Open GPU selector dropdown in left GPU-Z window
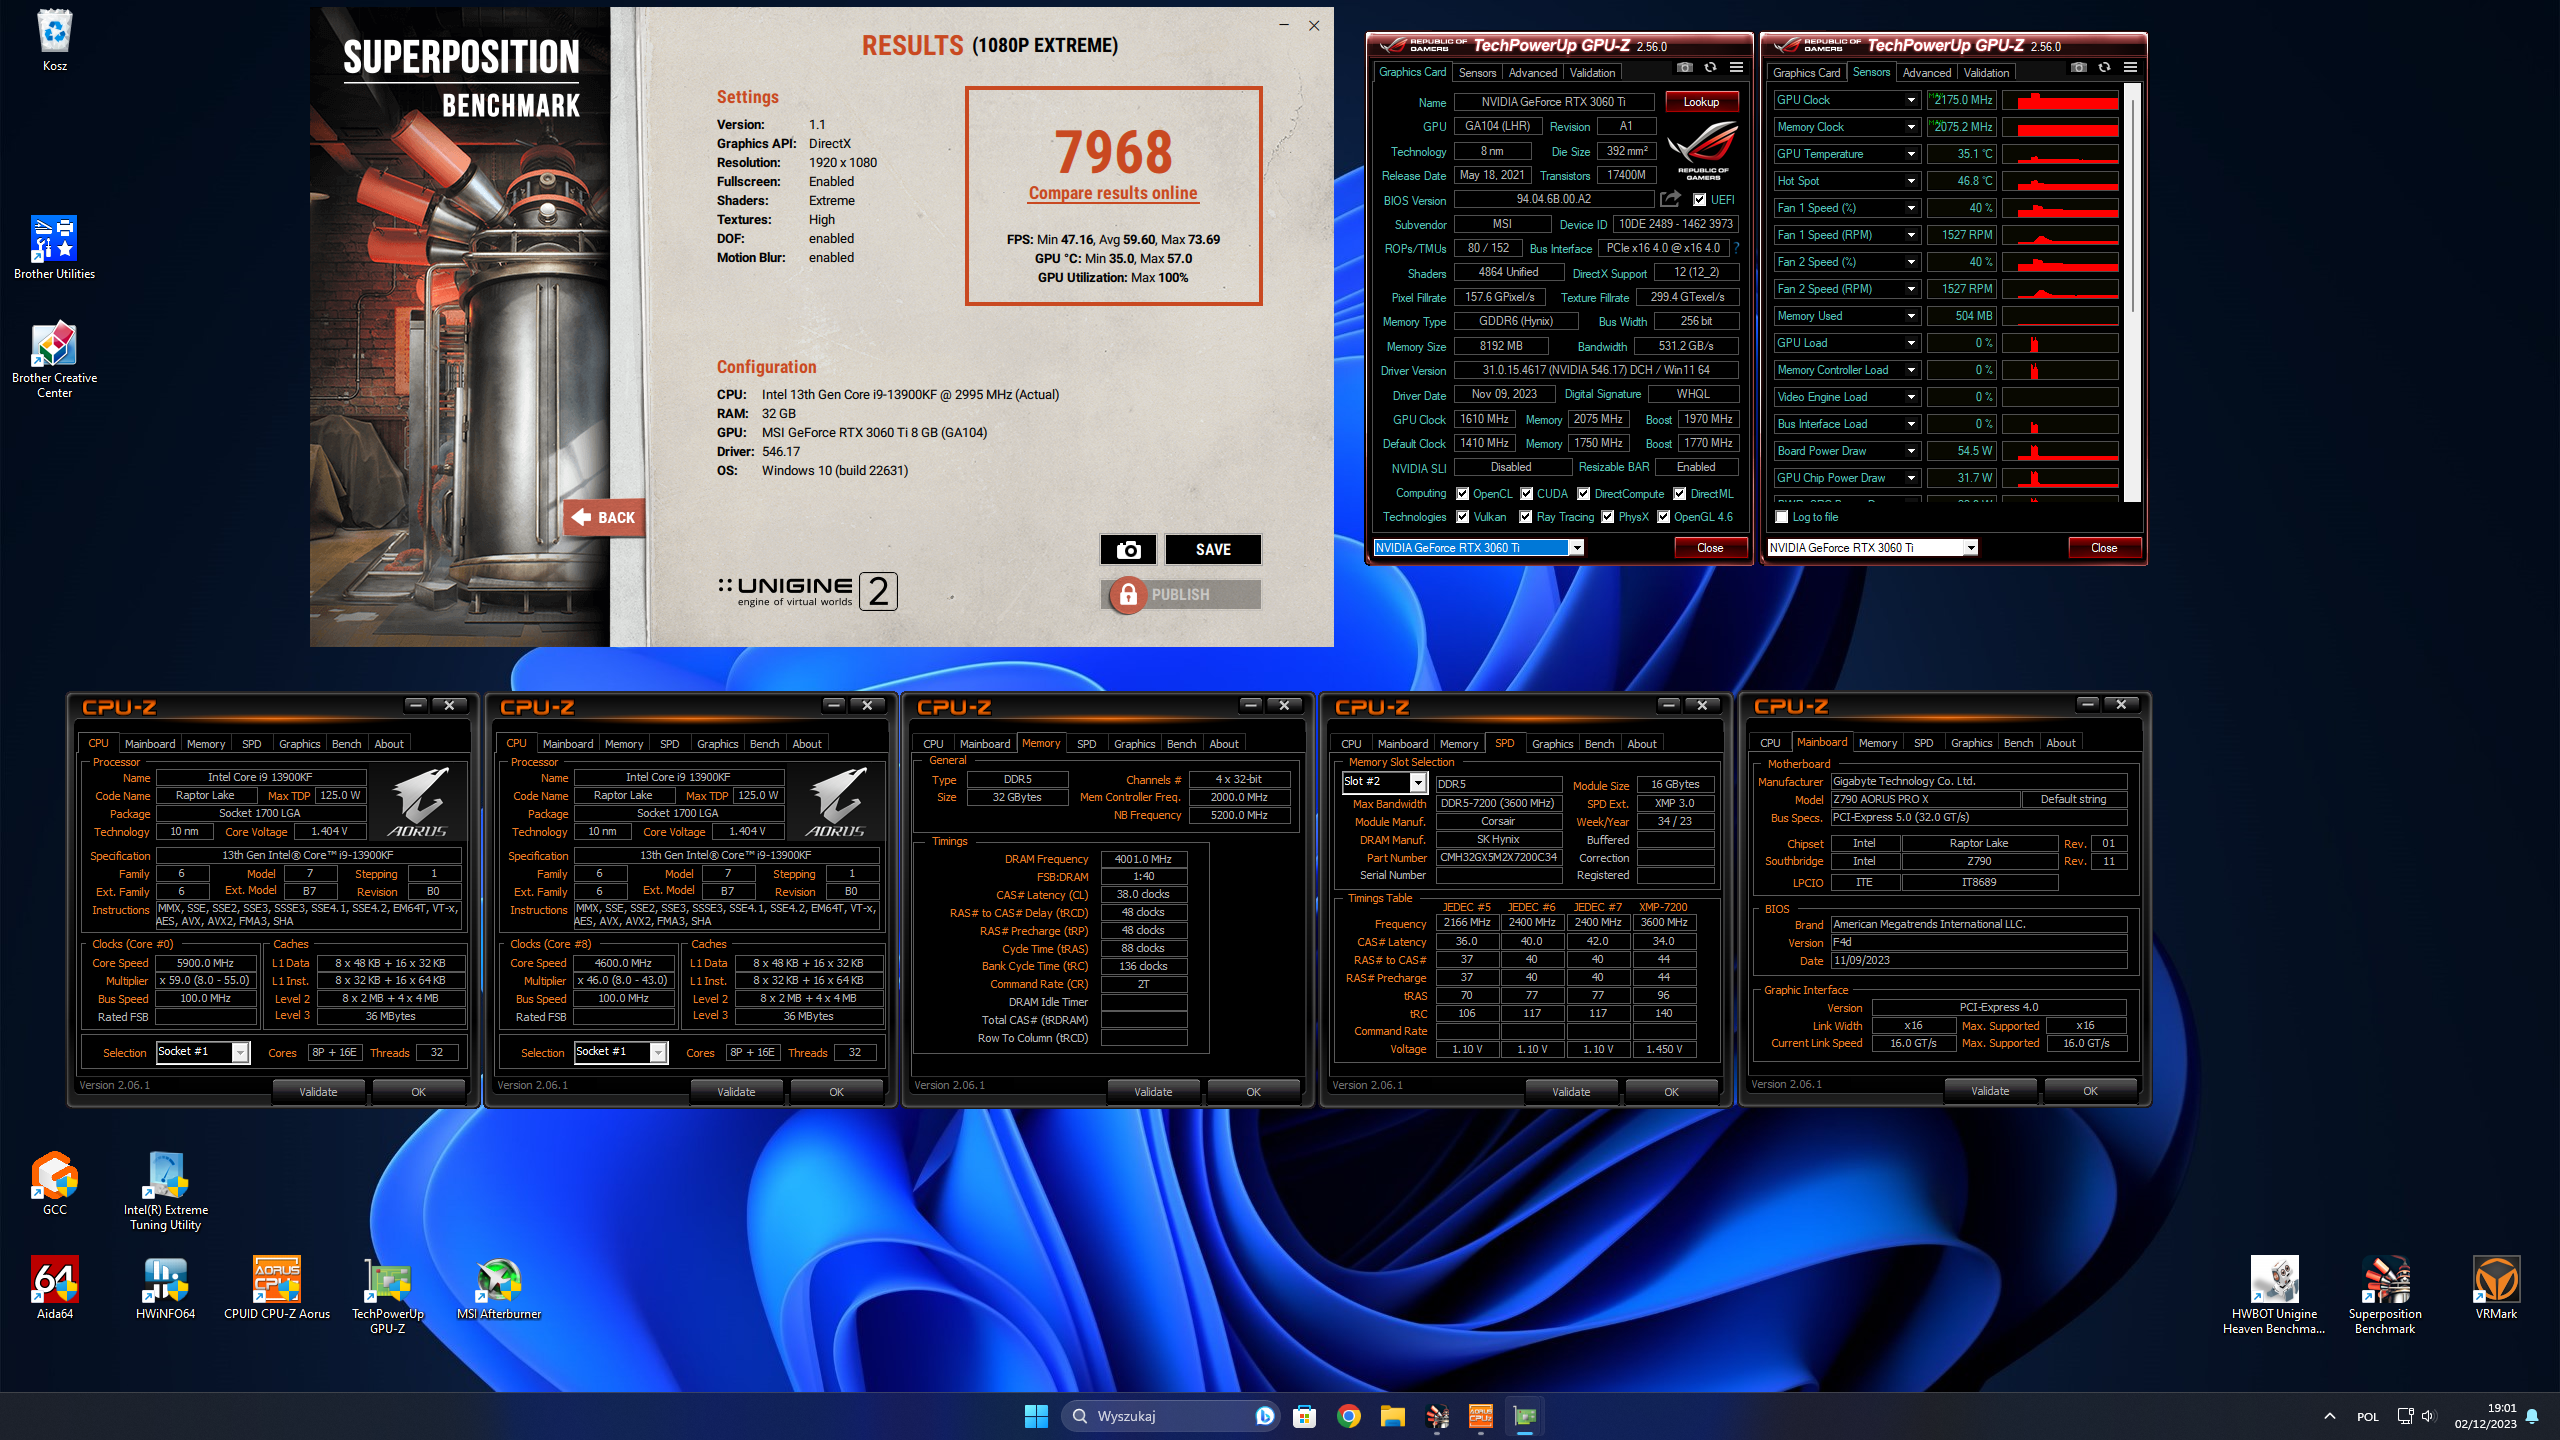Image resolution: width=2560 pixels, height=1440 pixels. (x=1576, y=548)
